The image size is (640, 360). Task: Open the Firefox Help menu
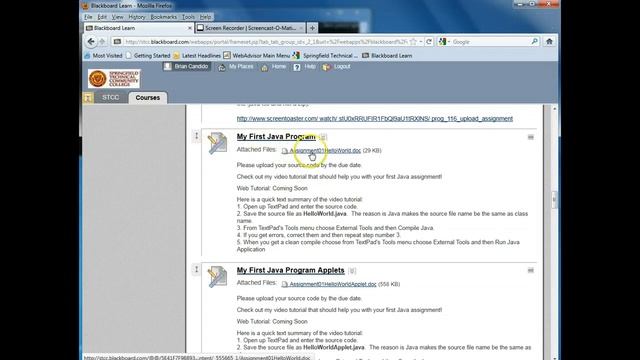click(x=205, y=17)
